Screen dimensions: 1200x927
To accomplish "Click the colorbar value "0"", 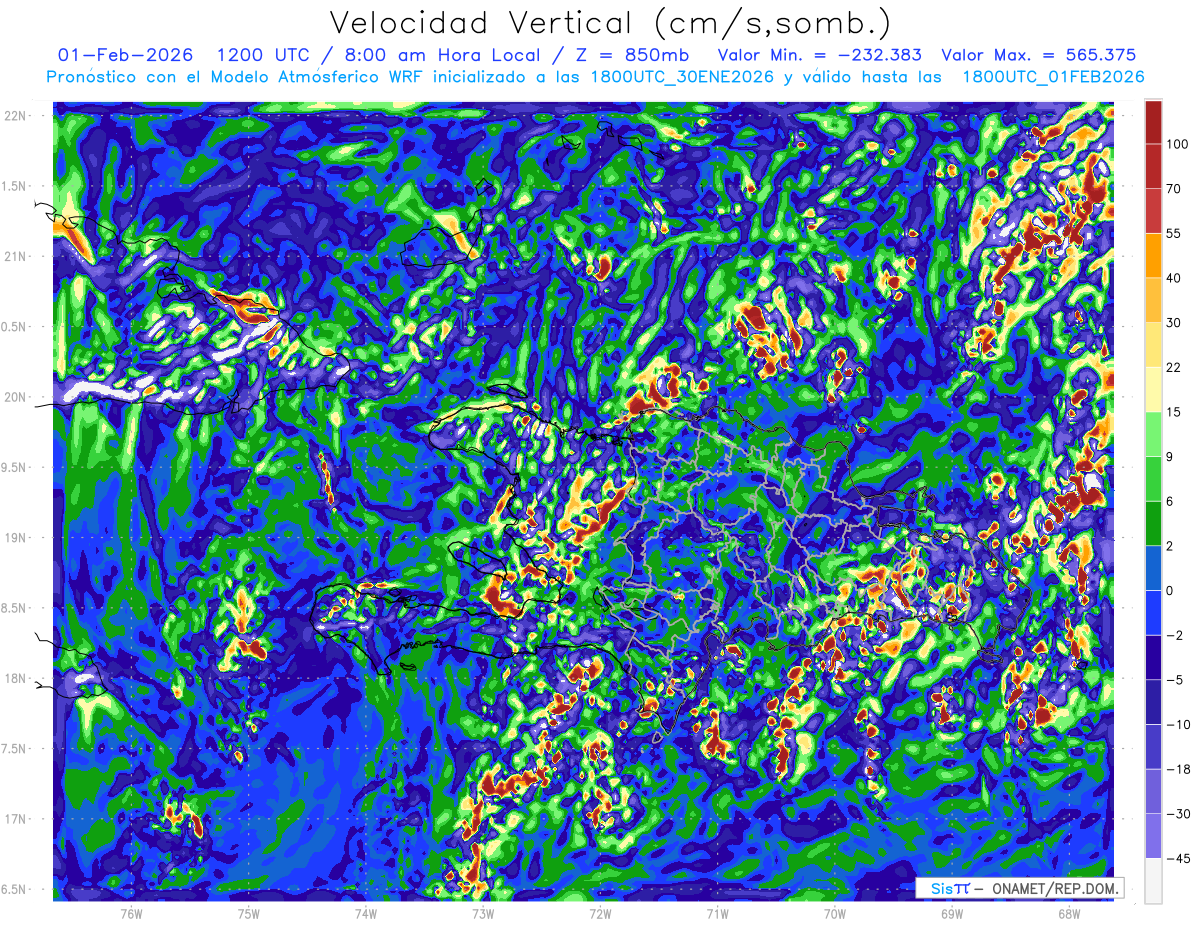I will click(1170, 590).
